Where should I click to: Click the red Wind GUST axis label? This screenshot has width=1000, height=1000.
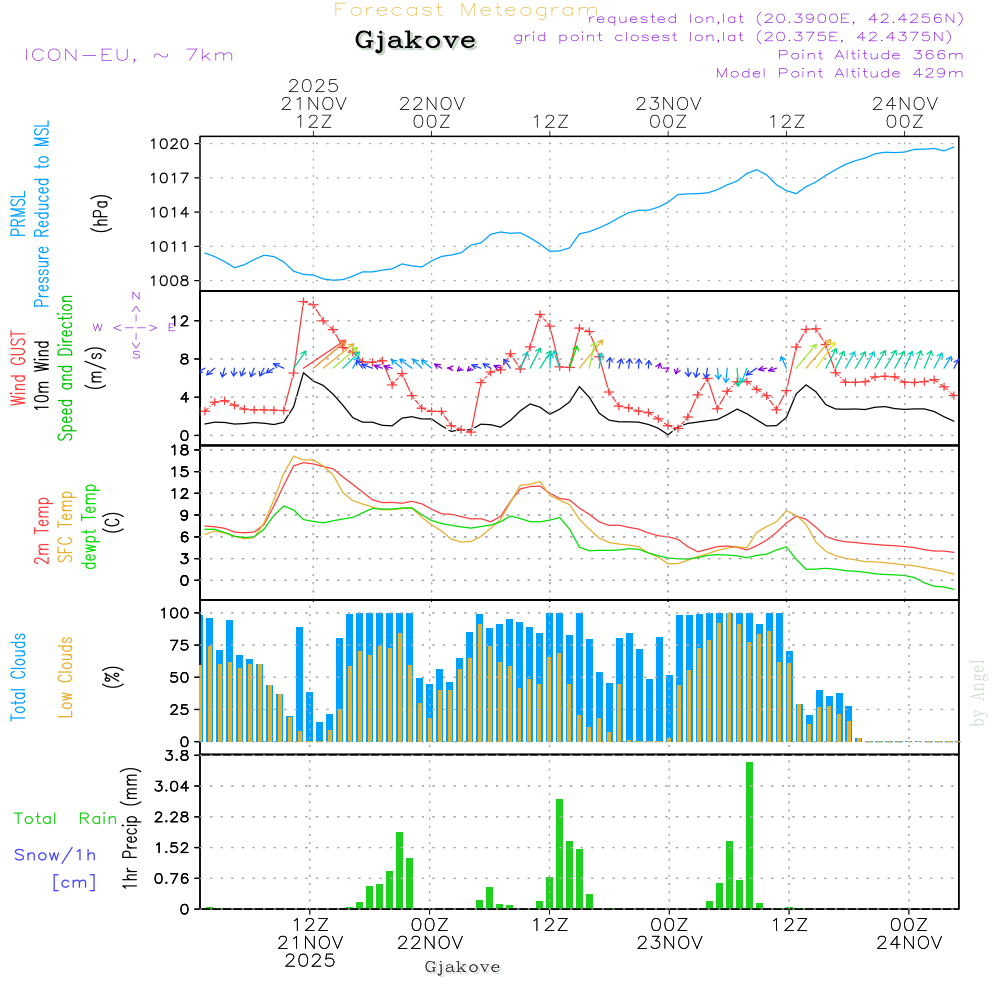(x=18, y=371)
